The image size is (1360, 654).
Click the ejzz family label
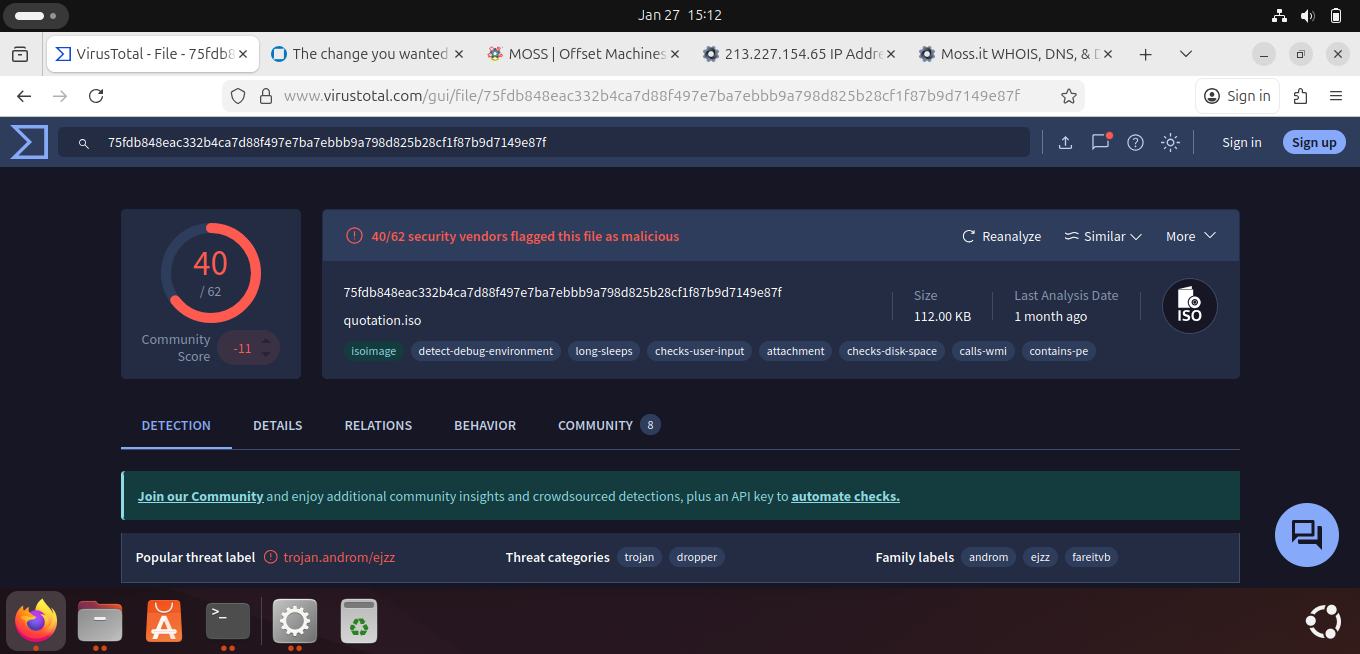tap(1040, 557)
